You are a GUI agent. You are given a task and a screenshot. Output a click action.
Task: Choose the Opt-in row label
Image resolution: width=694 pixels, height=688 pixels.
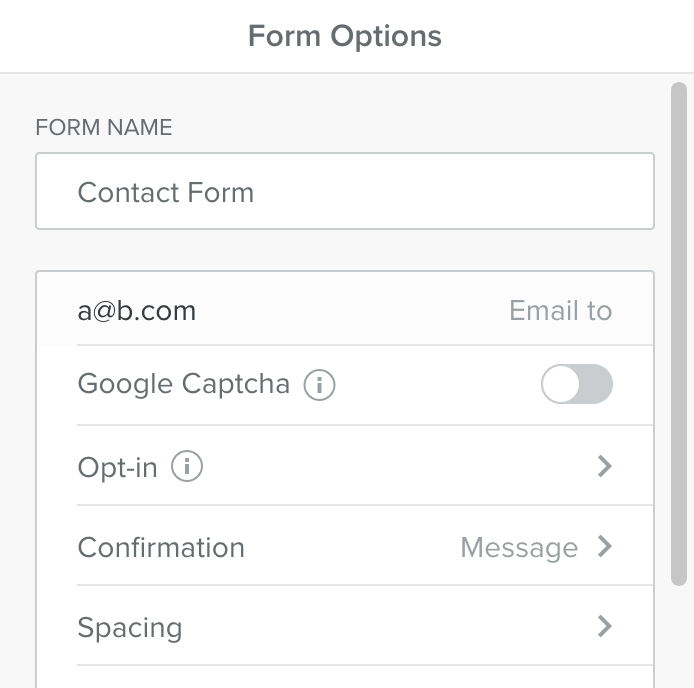click(x=118, y=468)
